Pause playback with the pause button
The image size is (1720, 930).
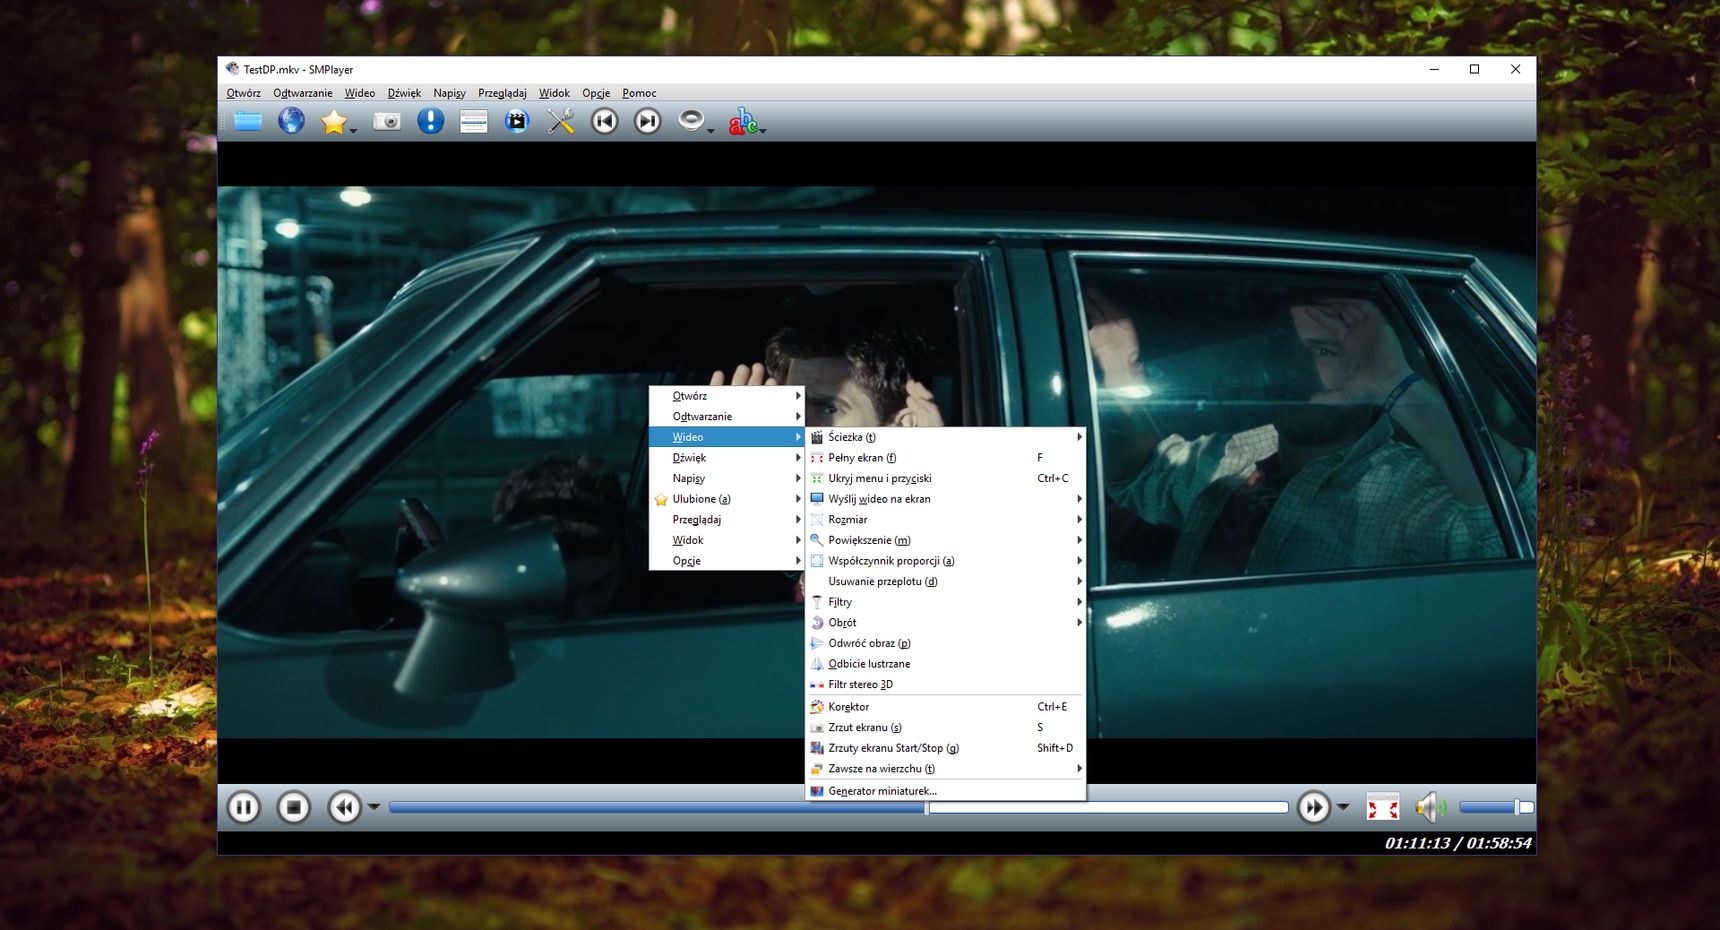[243, 807]
